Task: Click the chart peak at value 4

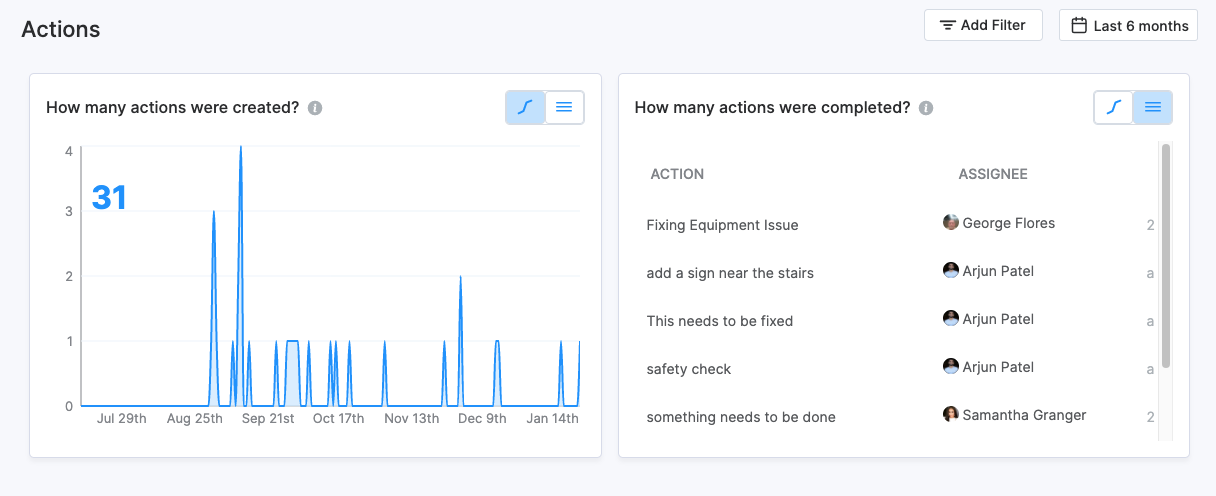Action: point(241,149)
